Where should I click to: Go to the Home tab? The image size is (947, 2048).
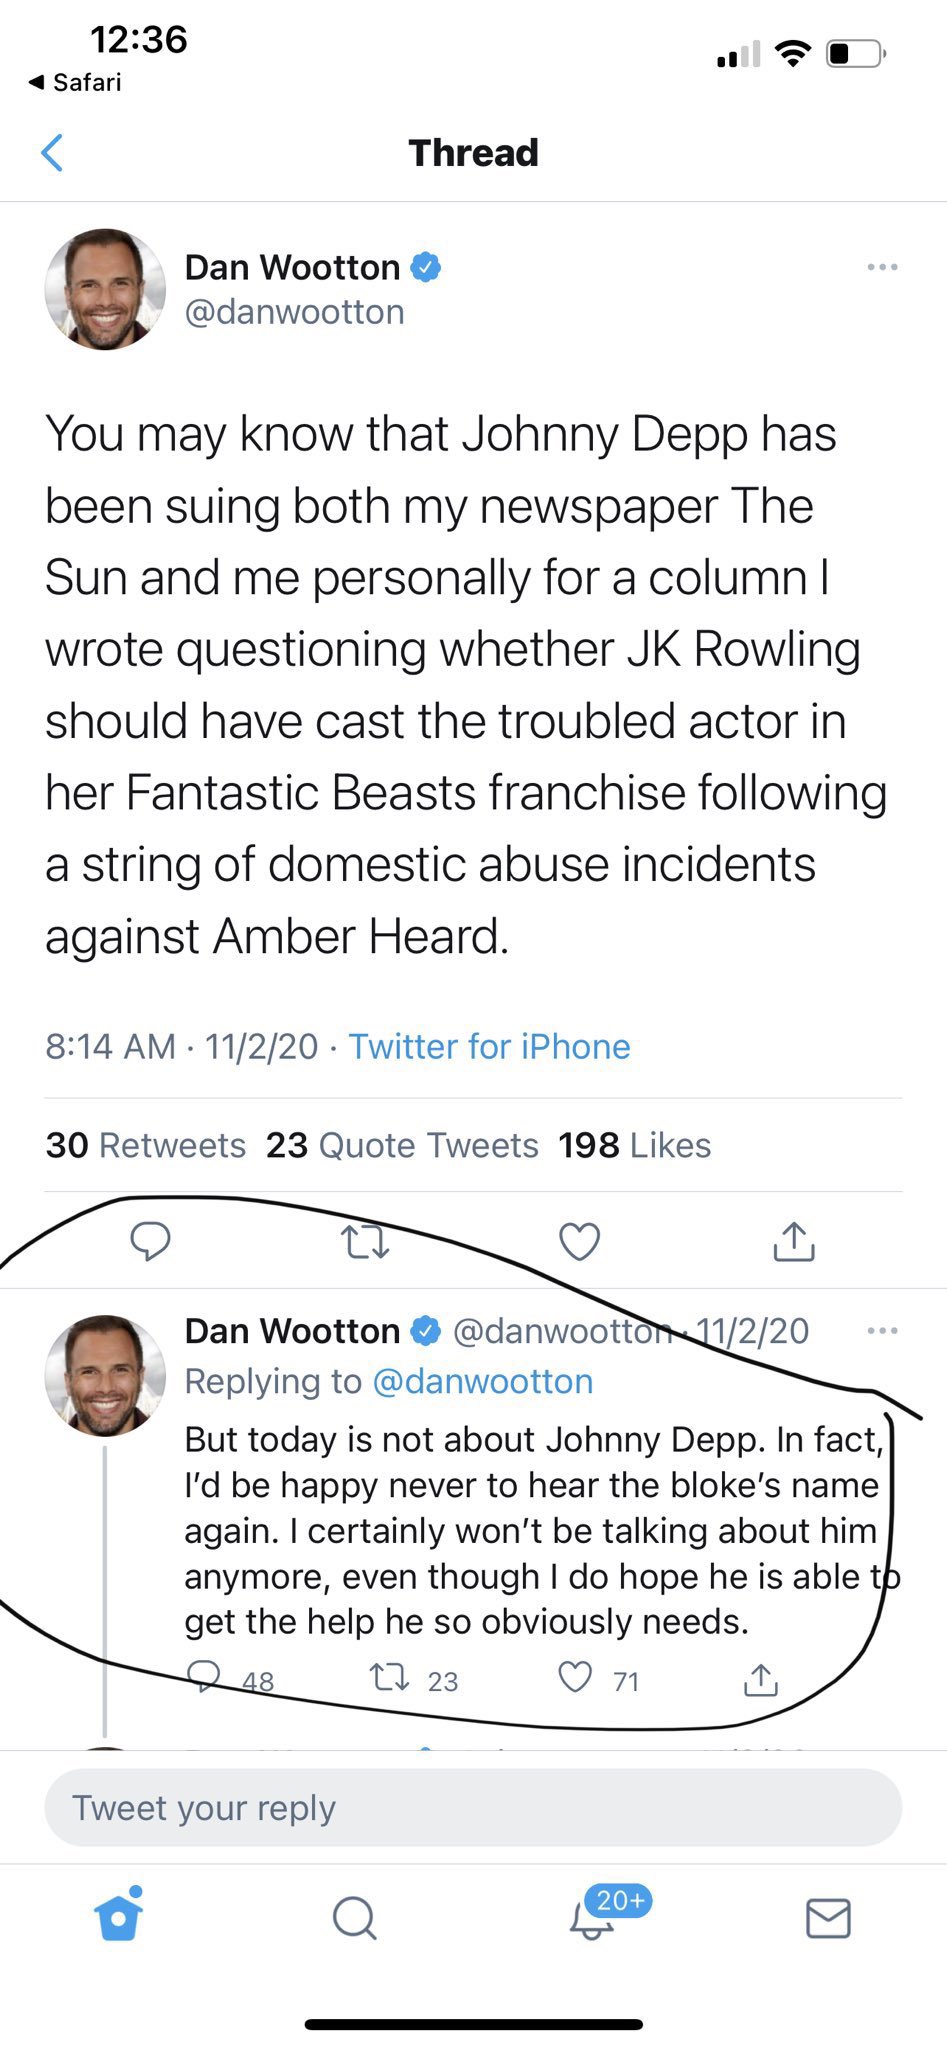tap(119, 1917)
